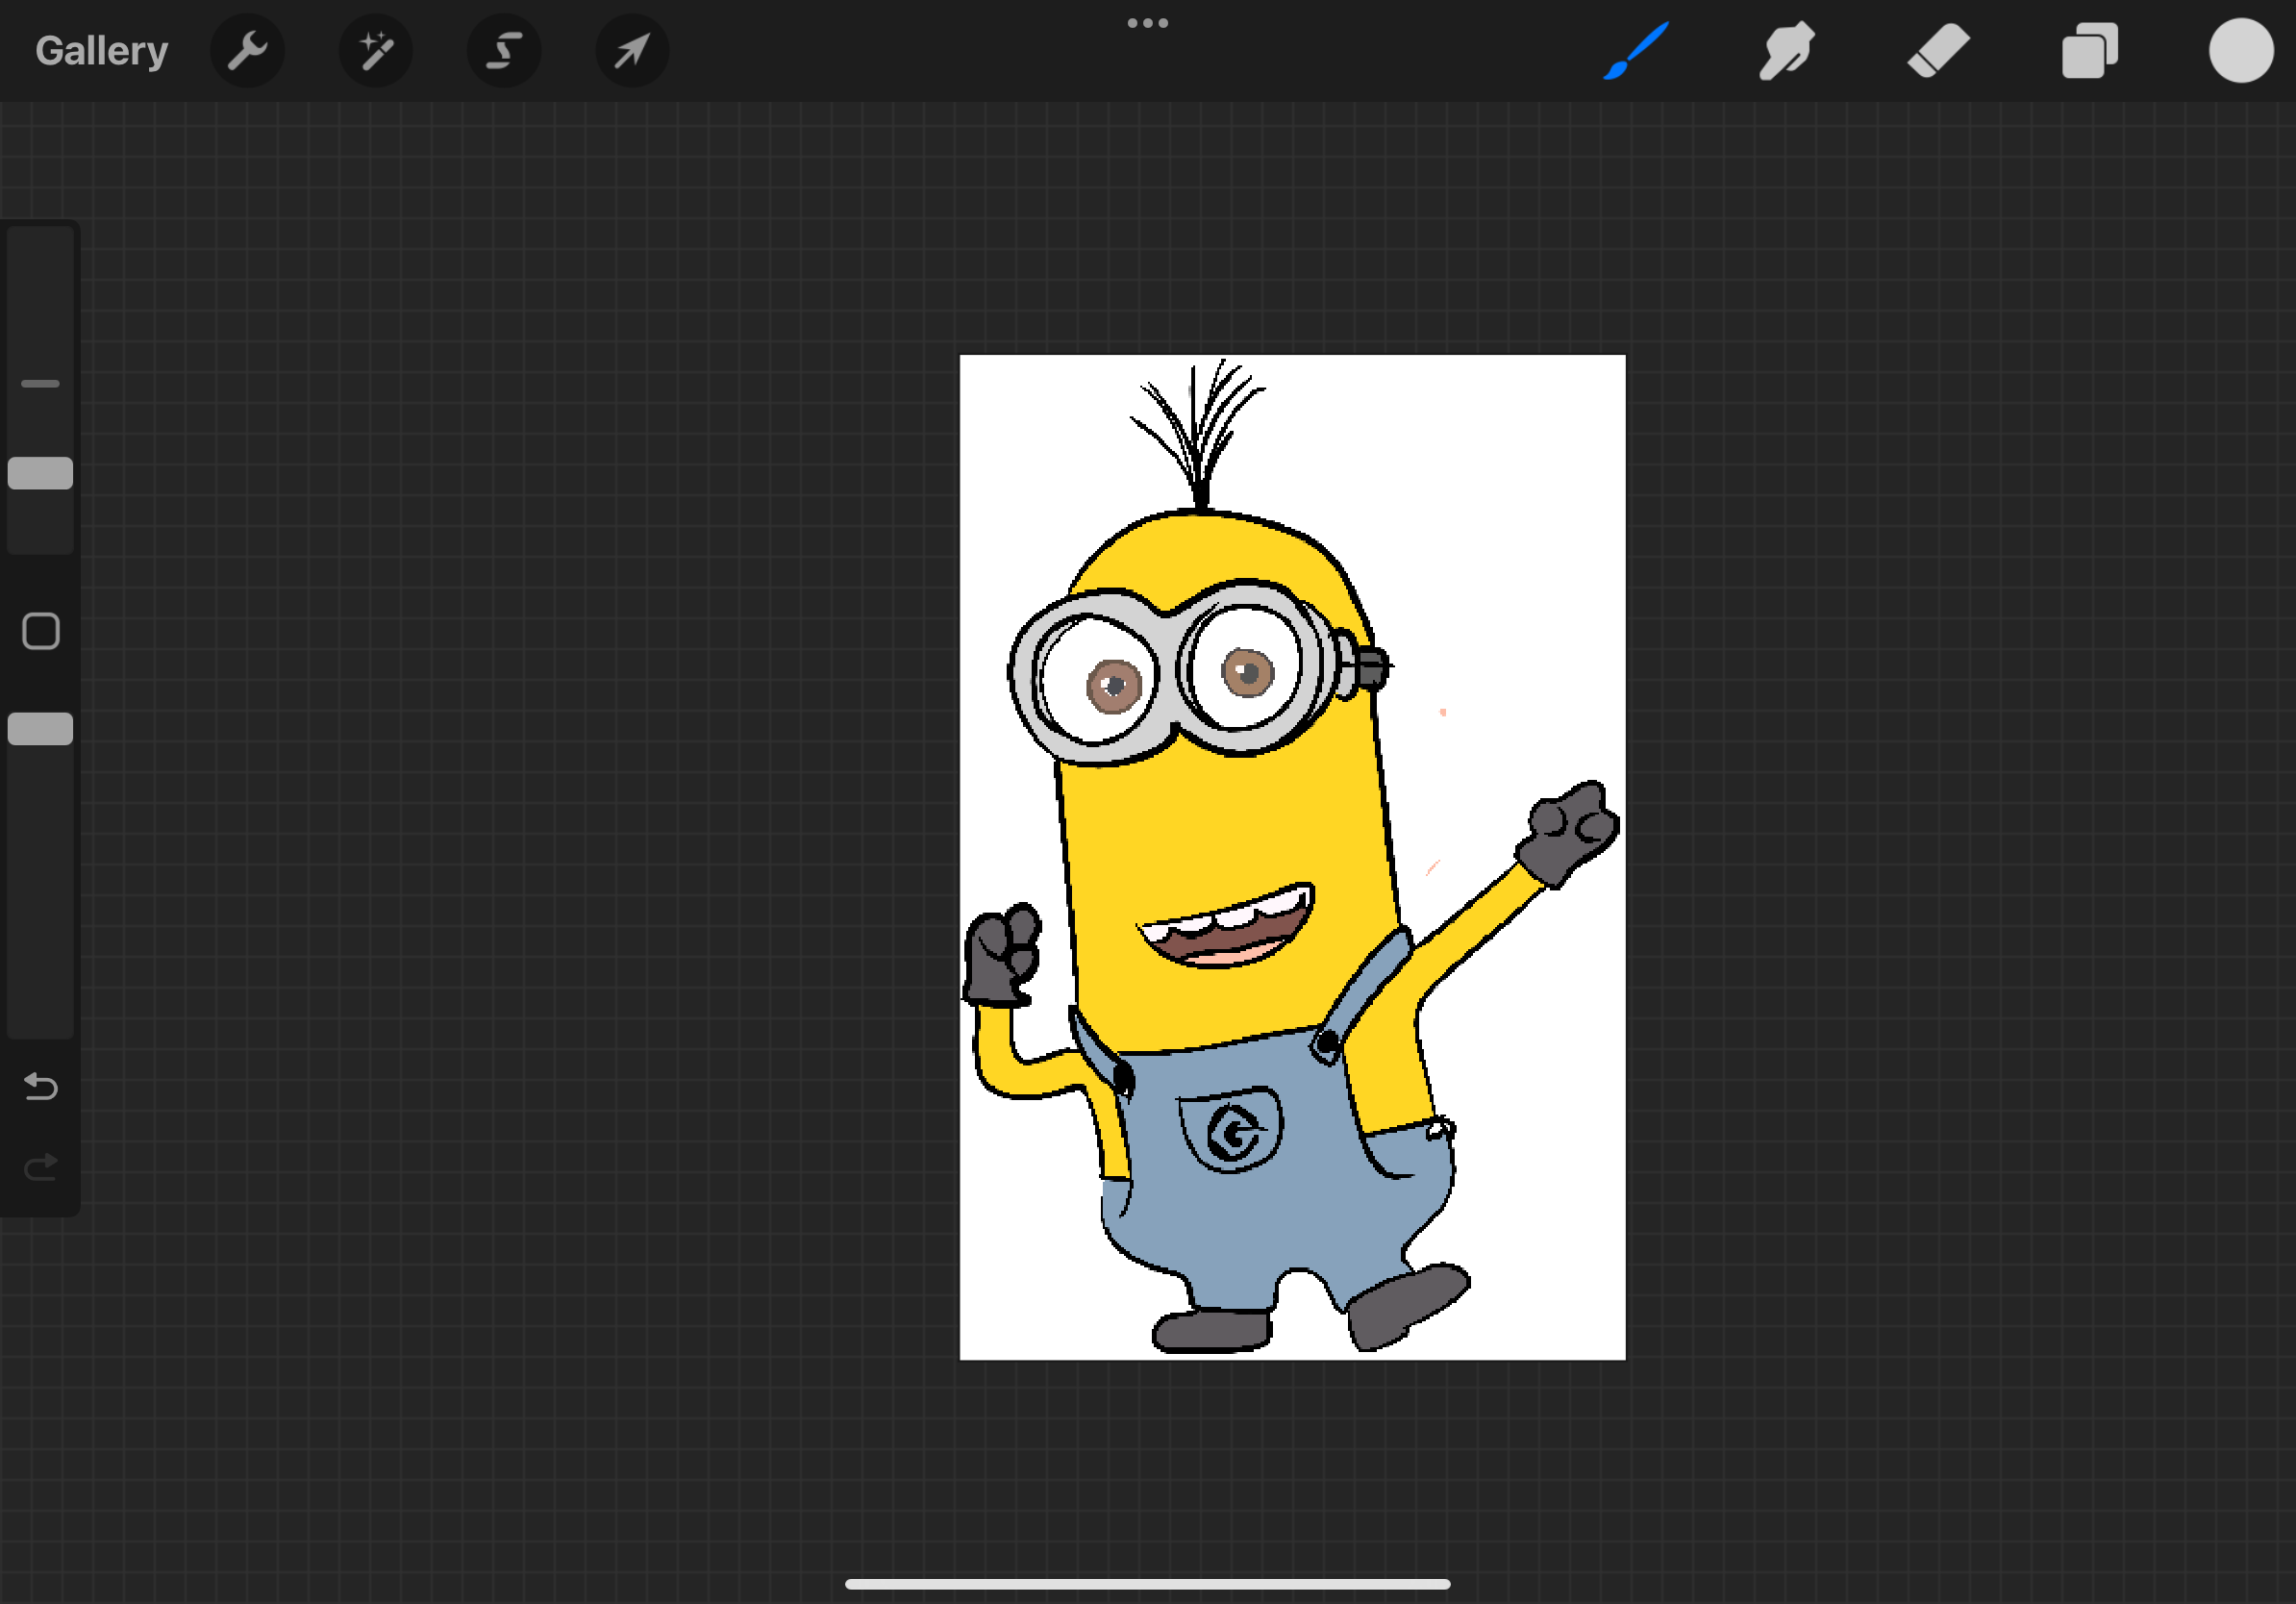Choose the Smudge tool
Viewport: 2296px width, 1604px height.
1786,50
